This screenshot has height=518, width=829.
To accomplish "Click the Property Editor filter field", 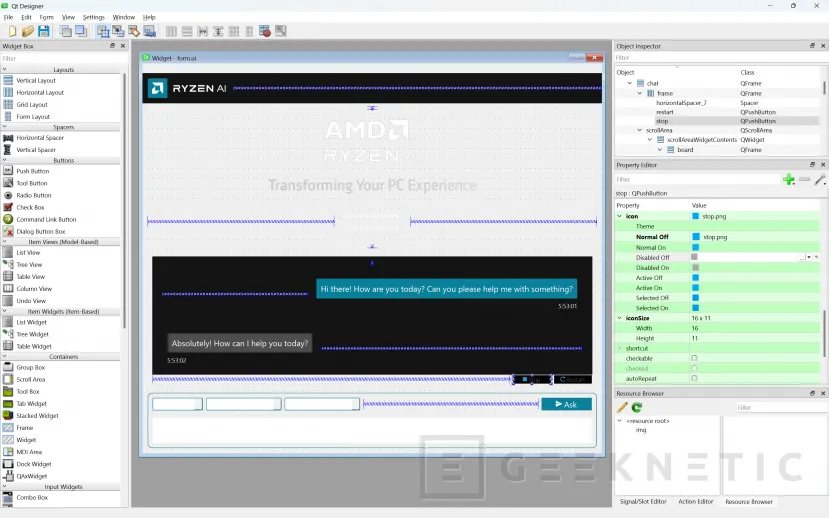I will pyautogui.click(x=696, y=180).
